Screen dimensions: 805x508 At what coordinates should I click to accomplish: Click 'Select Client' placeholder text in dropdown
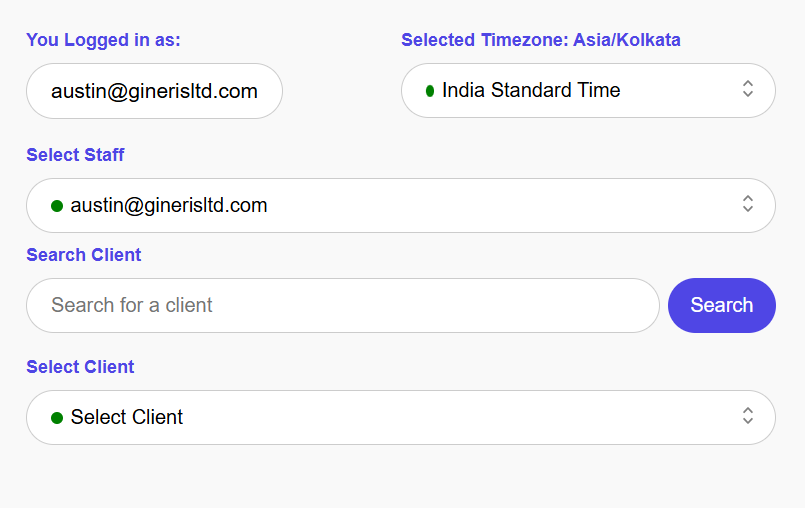[127, 417]
